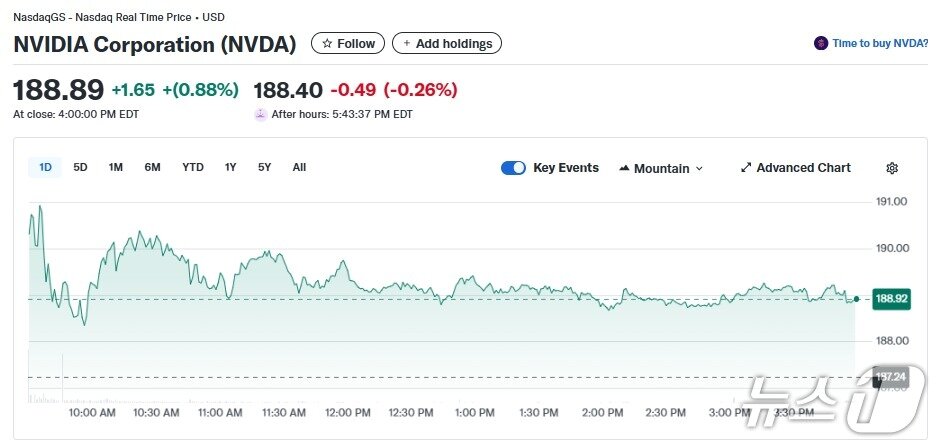Screen dimensions: 939x447
Task: Switch to the 5D range tab
Action: click(x=81, y=168)
